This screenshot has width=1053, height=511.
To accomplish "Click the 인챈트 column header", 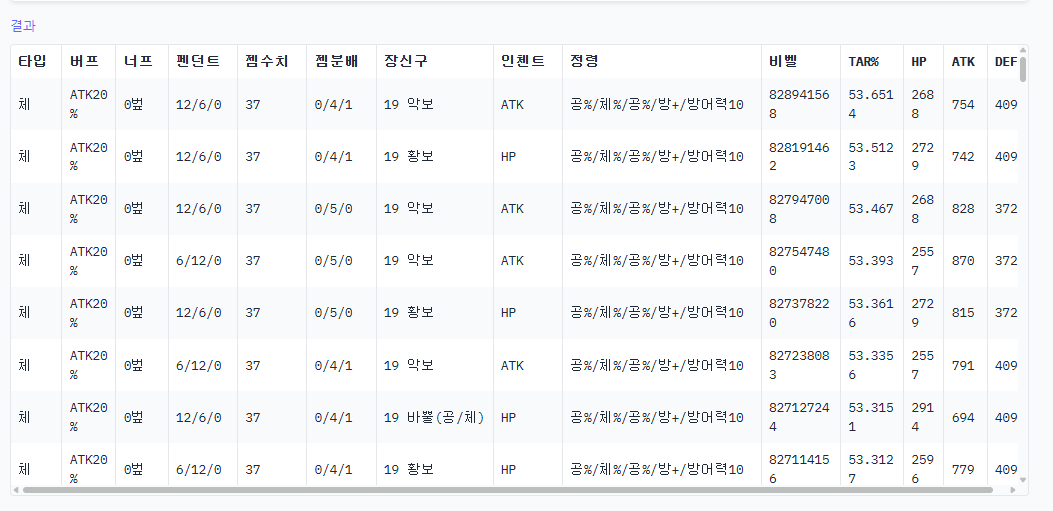I will [x=523, y=61].
